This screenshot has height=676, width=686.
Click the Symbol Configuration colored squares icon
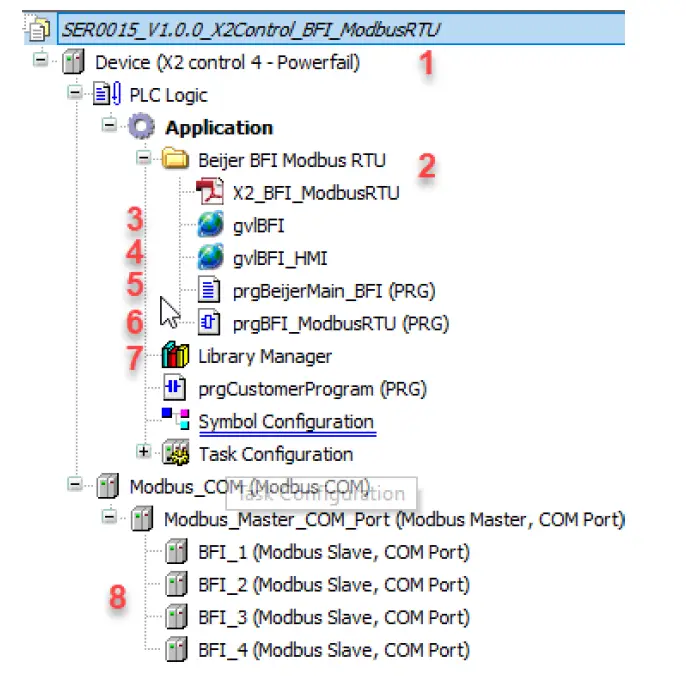(175, 419)
